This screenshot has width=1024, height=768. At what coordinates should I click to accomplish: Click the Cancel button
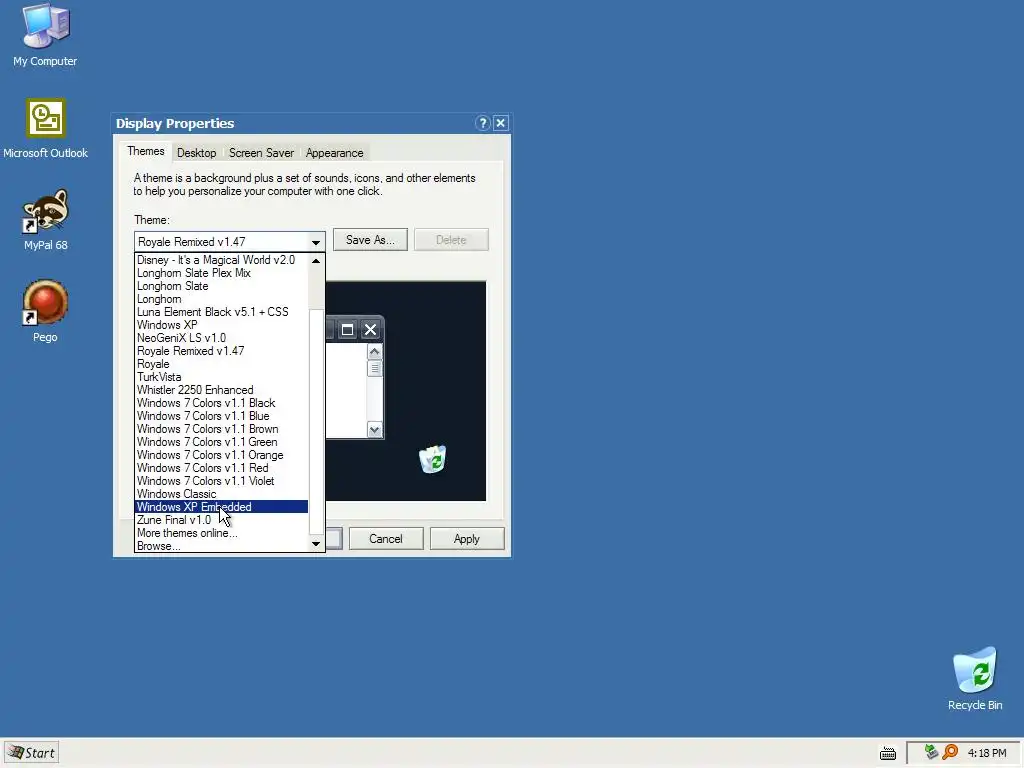(x=386, y=539)
